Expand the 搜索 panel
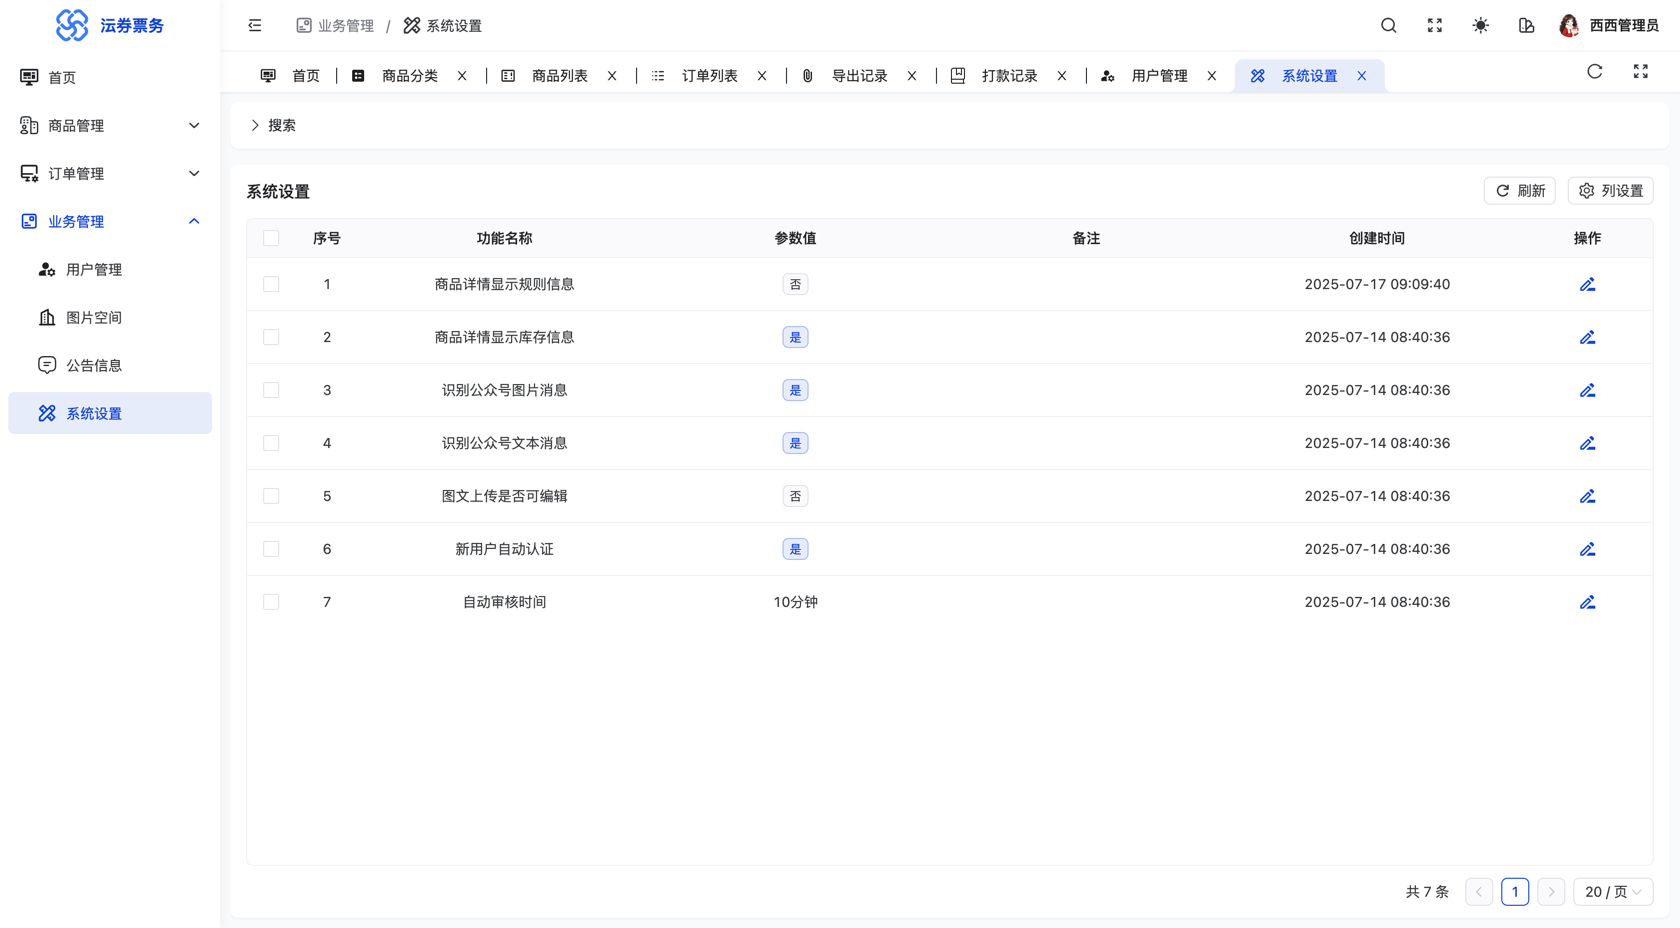1680x928 pixels. [273, 126]
